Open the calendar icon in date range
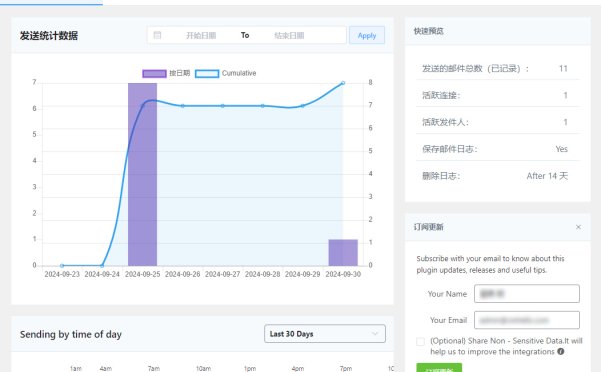601x372 pixels. coord(157,35)
